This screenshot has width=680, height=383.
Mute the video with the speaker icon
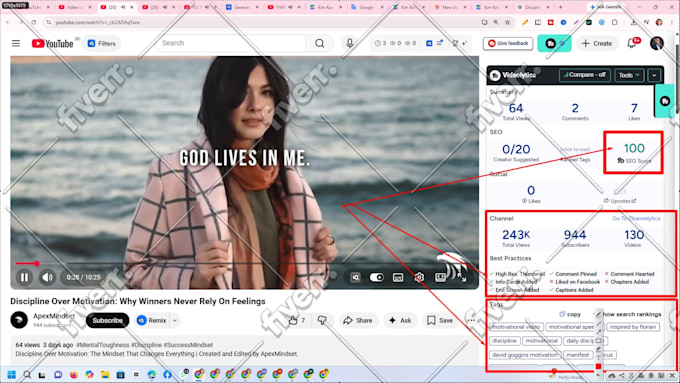click(x=47, y=277)
